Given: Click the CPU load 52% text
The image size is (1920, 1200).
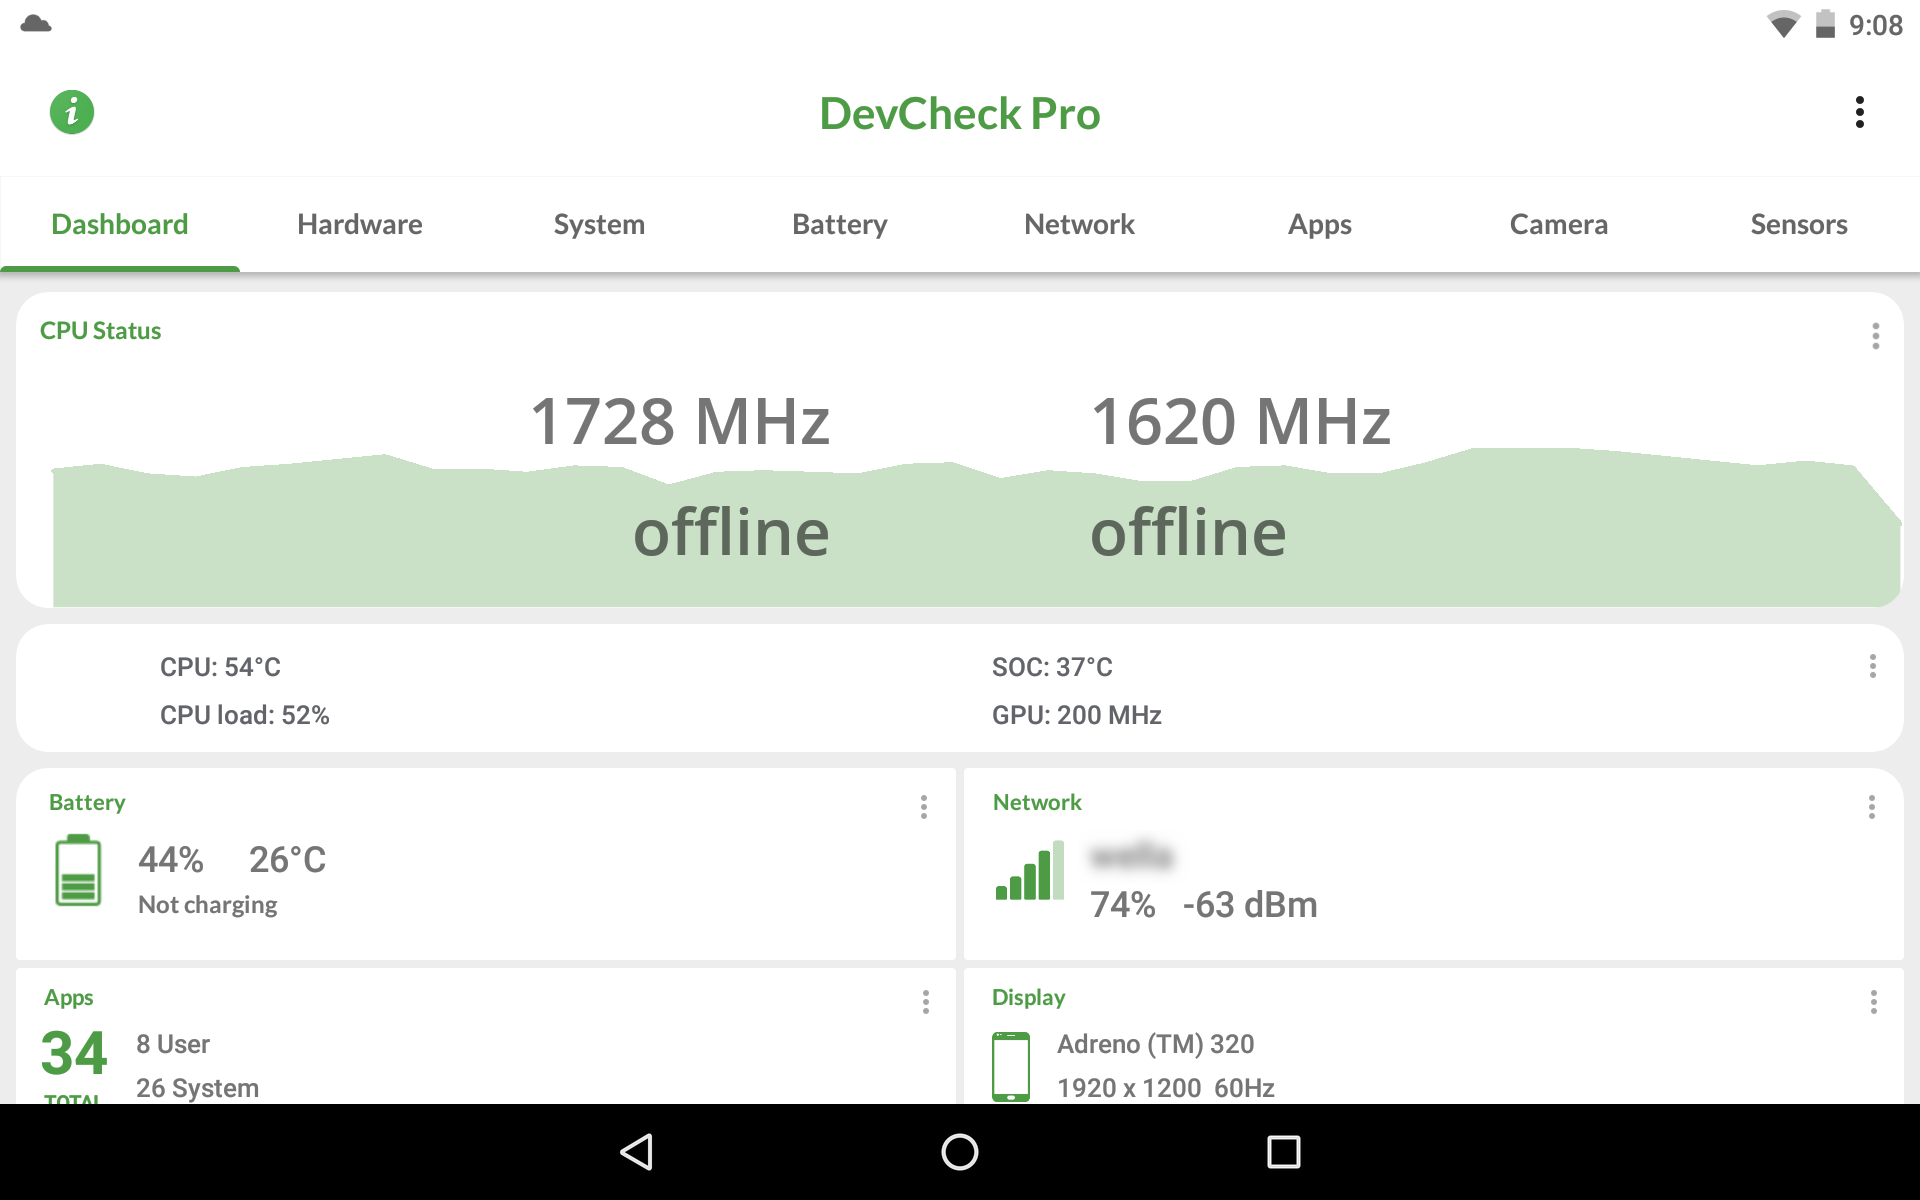Looking at the screenshot, I should point(244,714).
